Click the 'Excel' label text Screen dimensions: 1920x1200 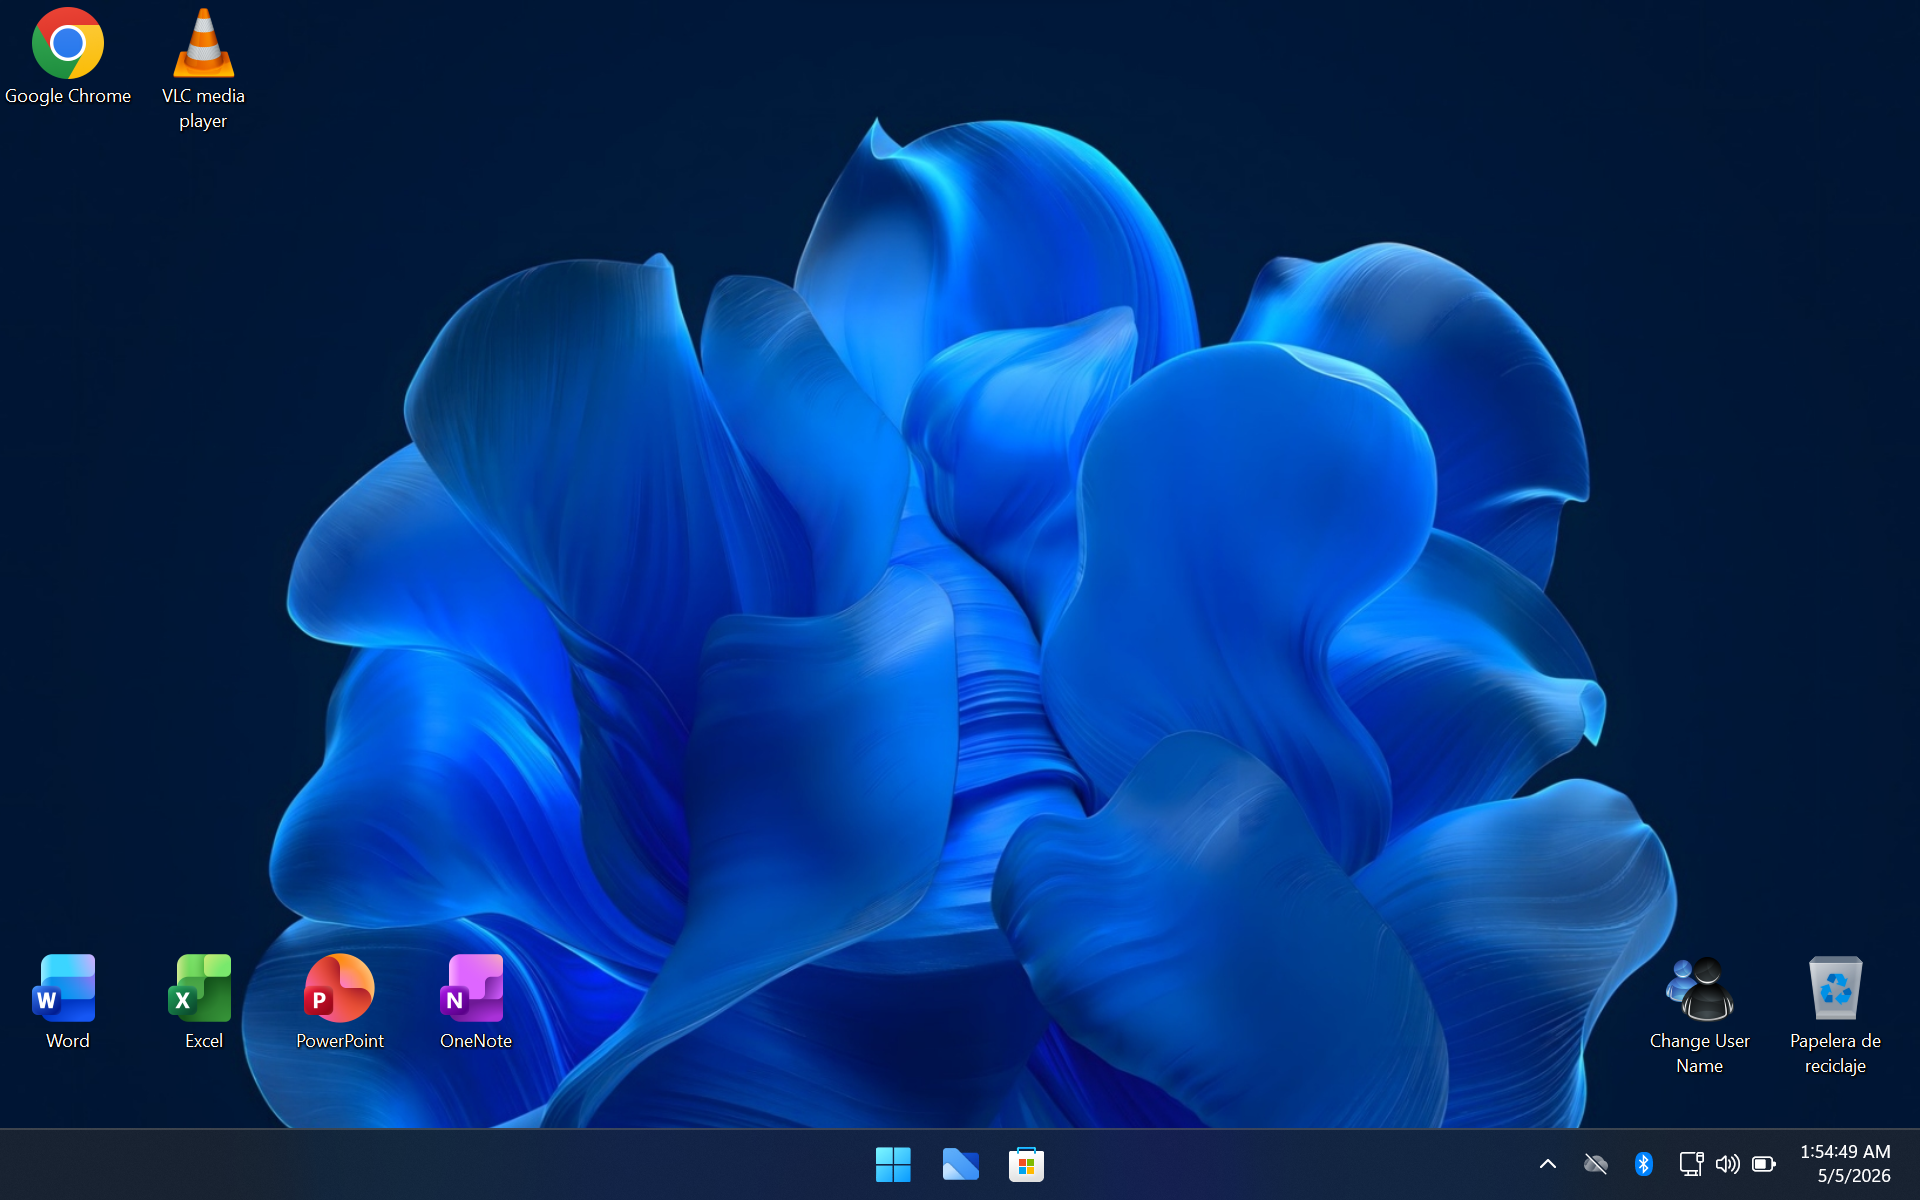tap(204, 1041)
